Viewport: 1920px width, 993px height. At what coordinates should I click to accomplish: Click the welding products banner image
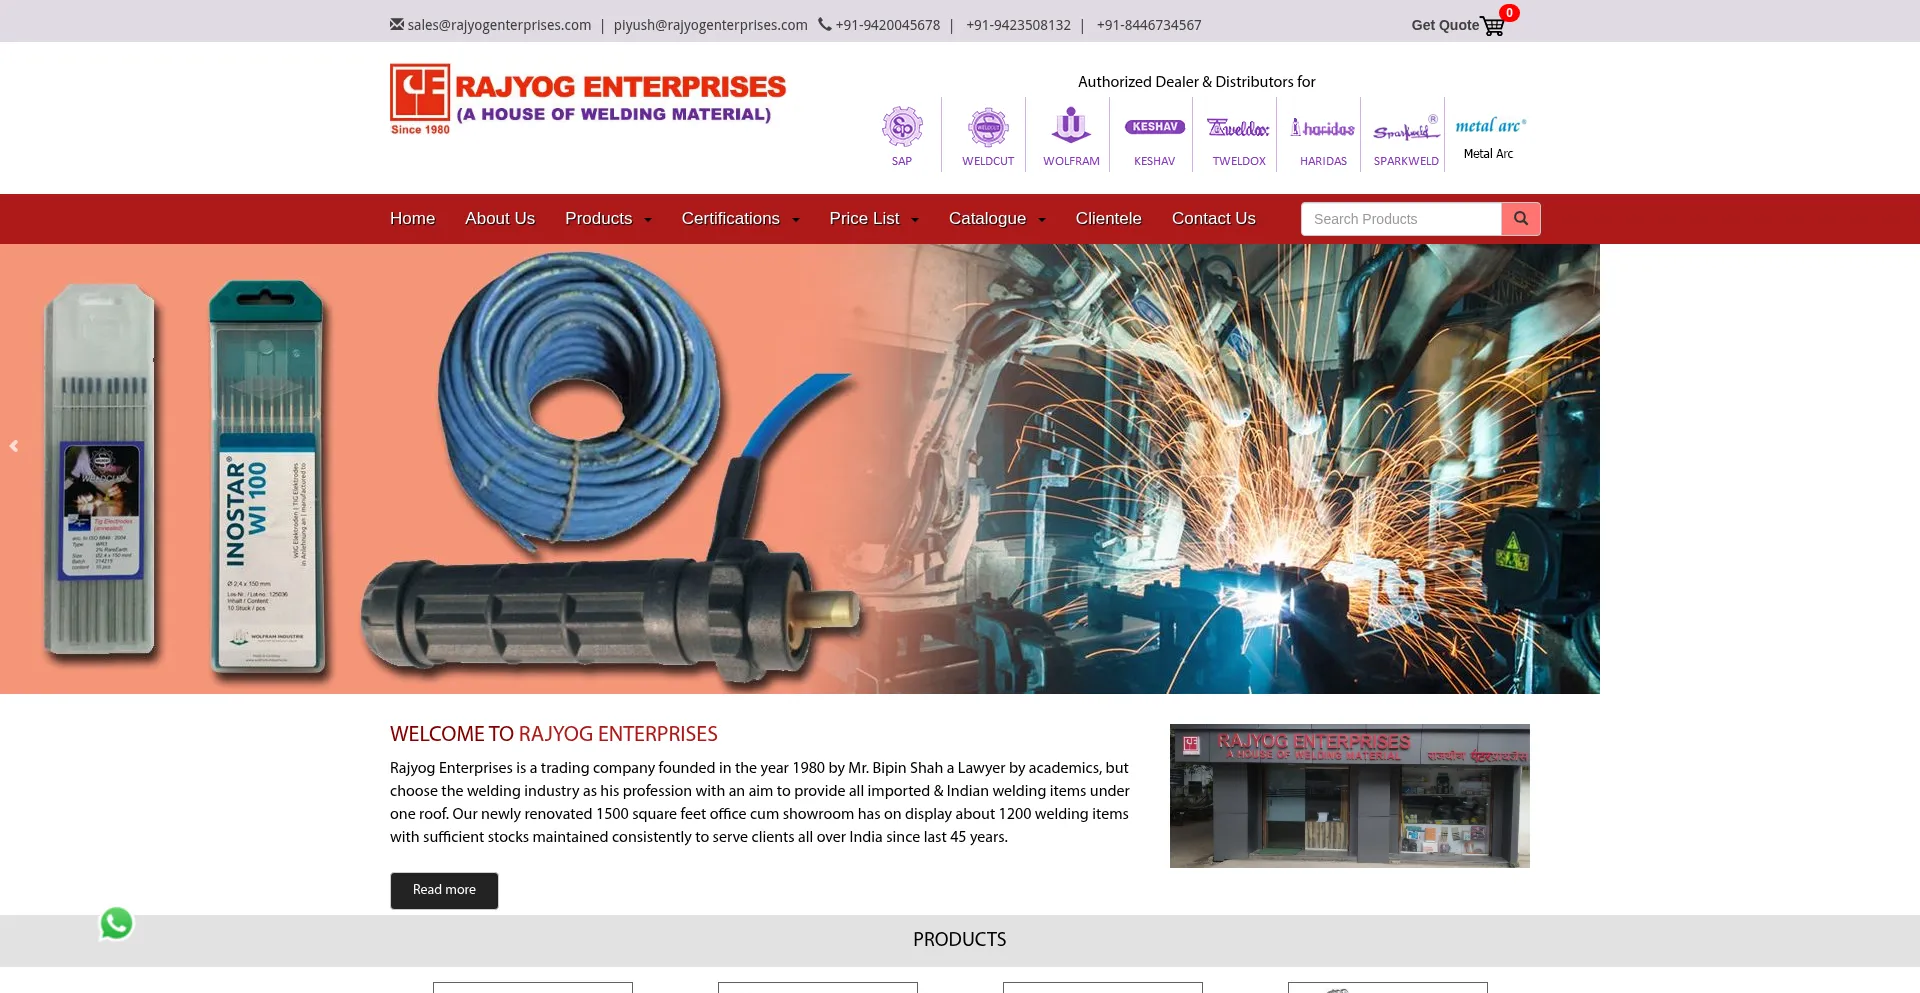tap(800, 469)
